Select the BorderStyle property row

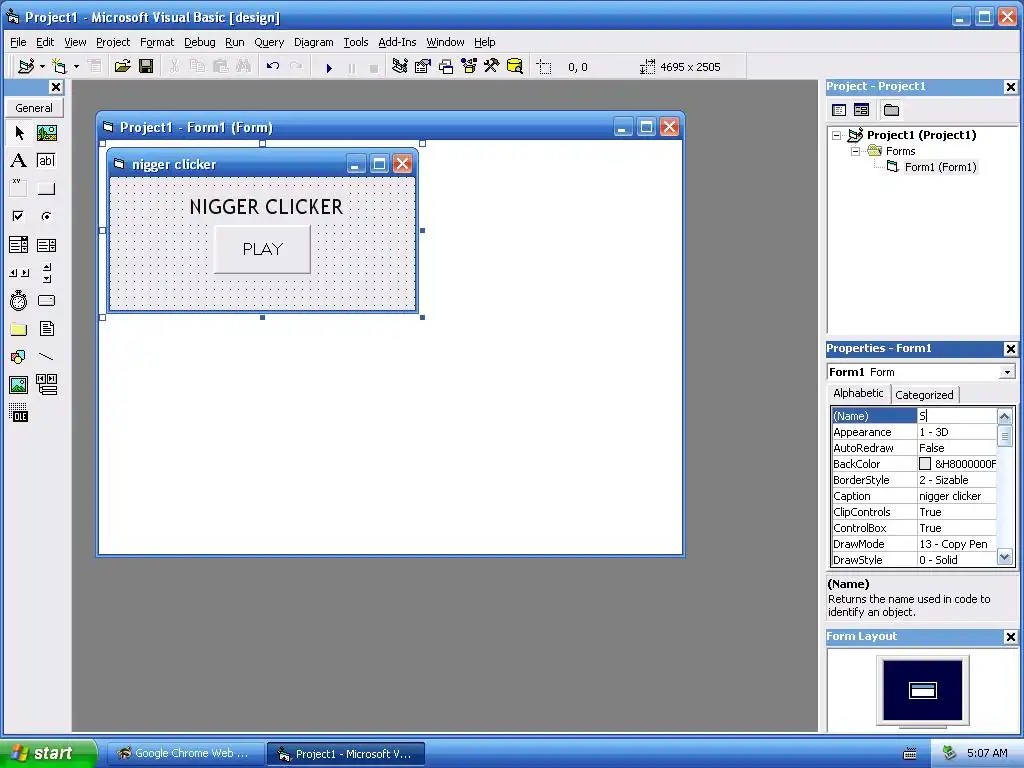pyautogui.click(x=914, y=480)
